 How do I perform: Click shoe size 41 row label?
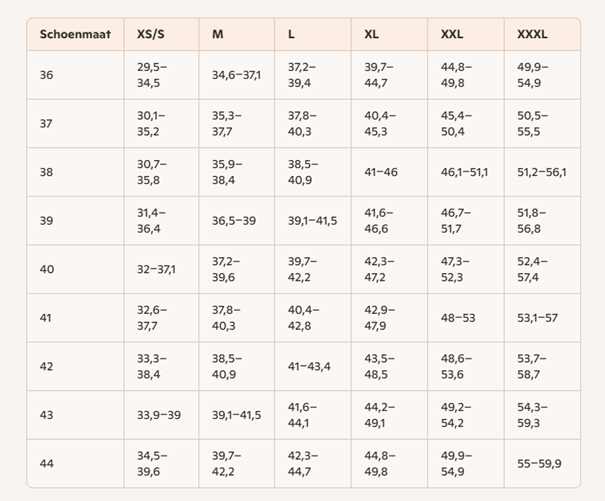pos(47,317)
